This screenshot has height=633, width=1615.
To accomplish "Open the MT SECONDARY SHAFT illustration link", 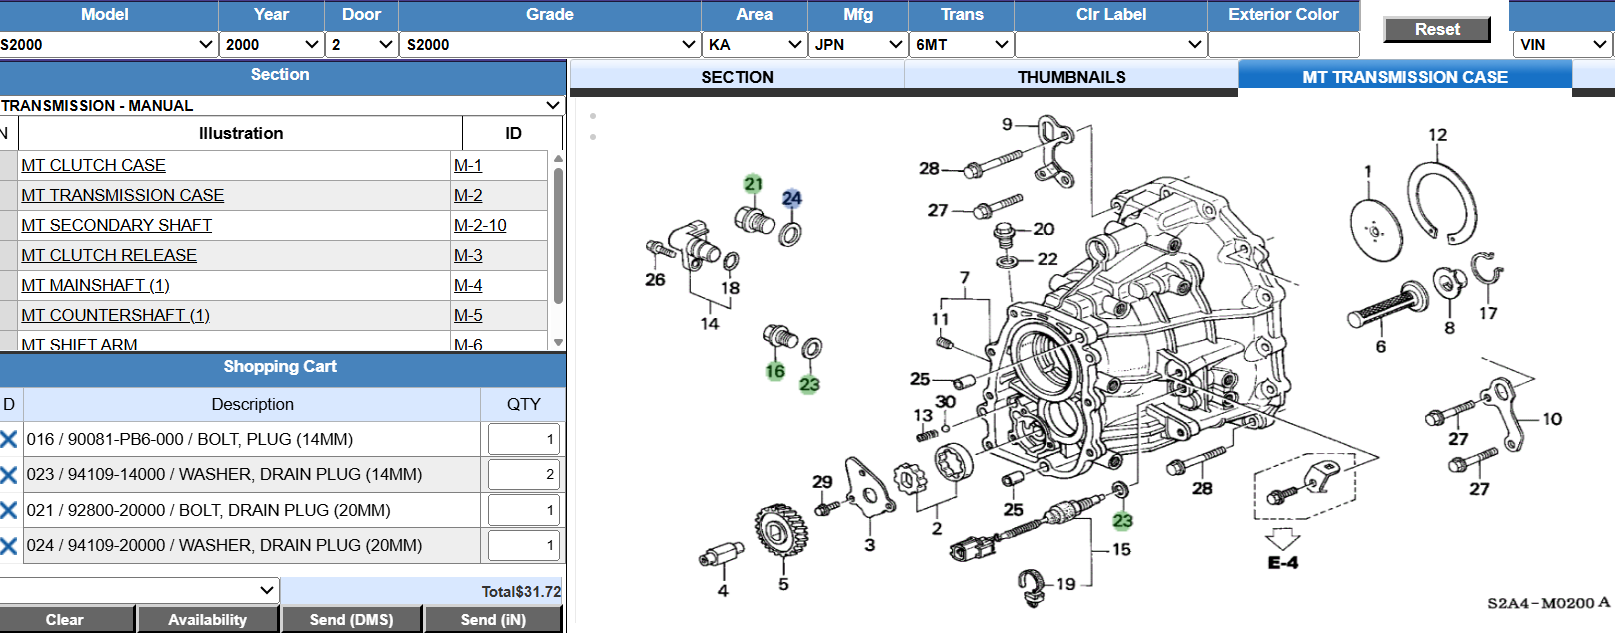I will 116,225.
